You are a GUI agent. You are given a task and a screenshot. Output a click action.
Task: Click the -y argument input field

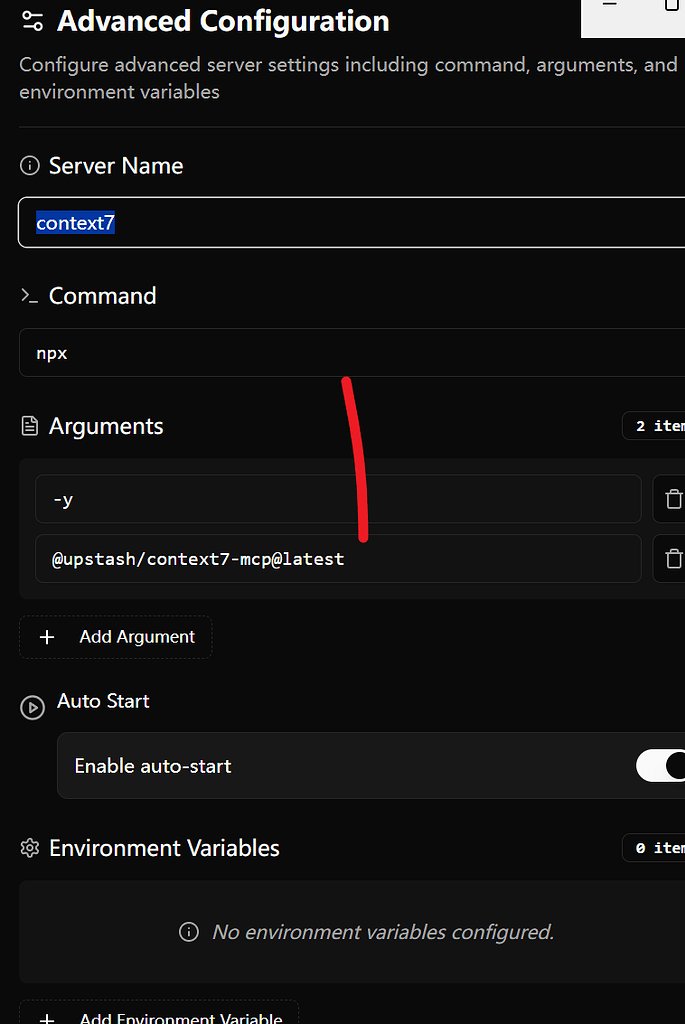pyautogui.click(x=338, y=499)
